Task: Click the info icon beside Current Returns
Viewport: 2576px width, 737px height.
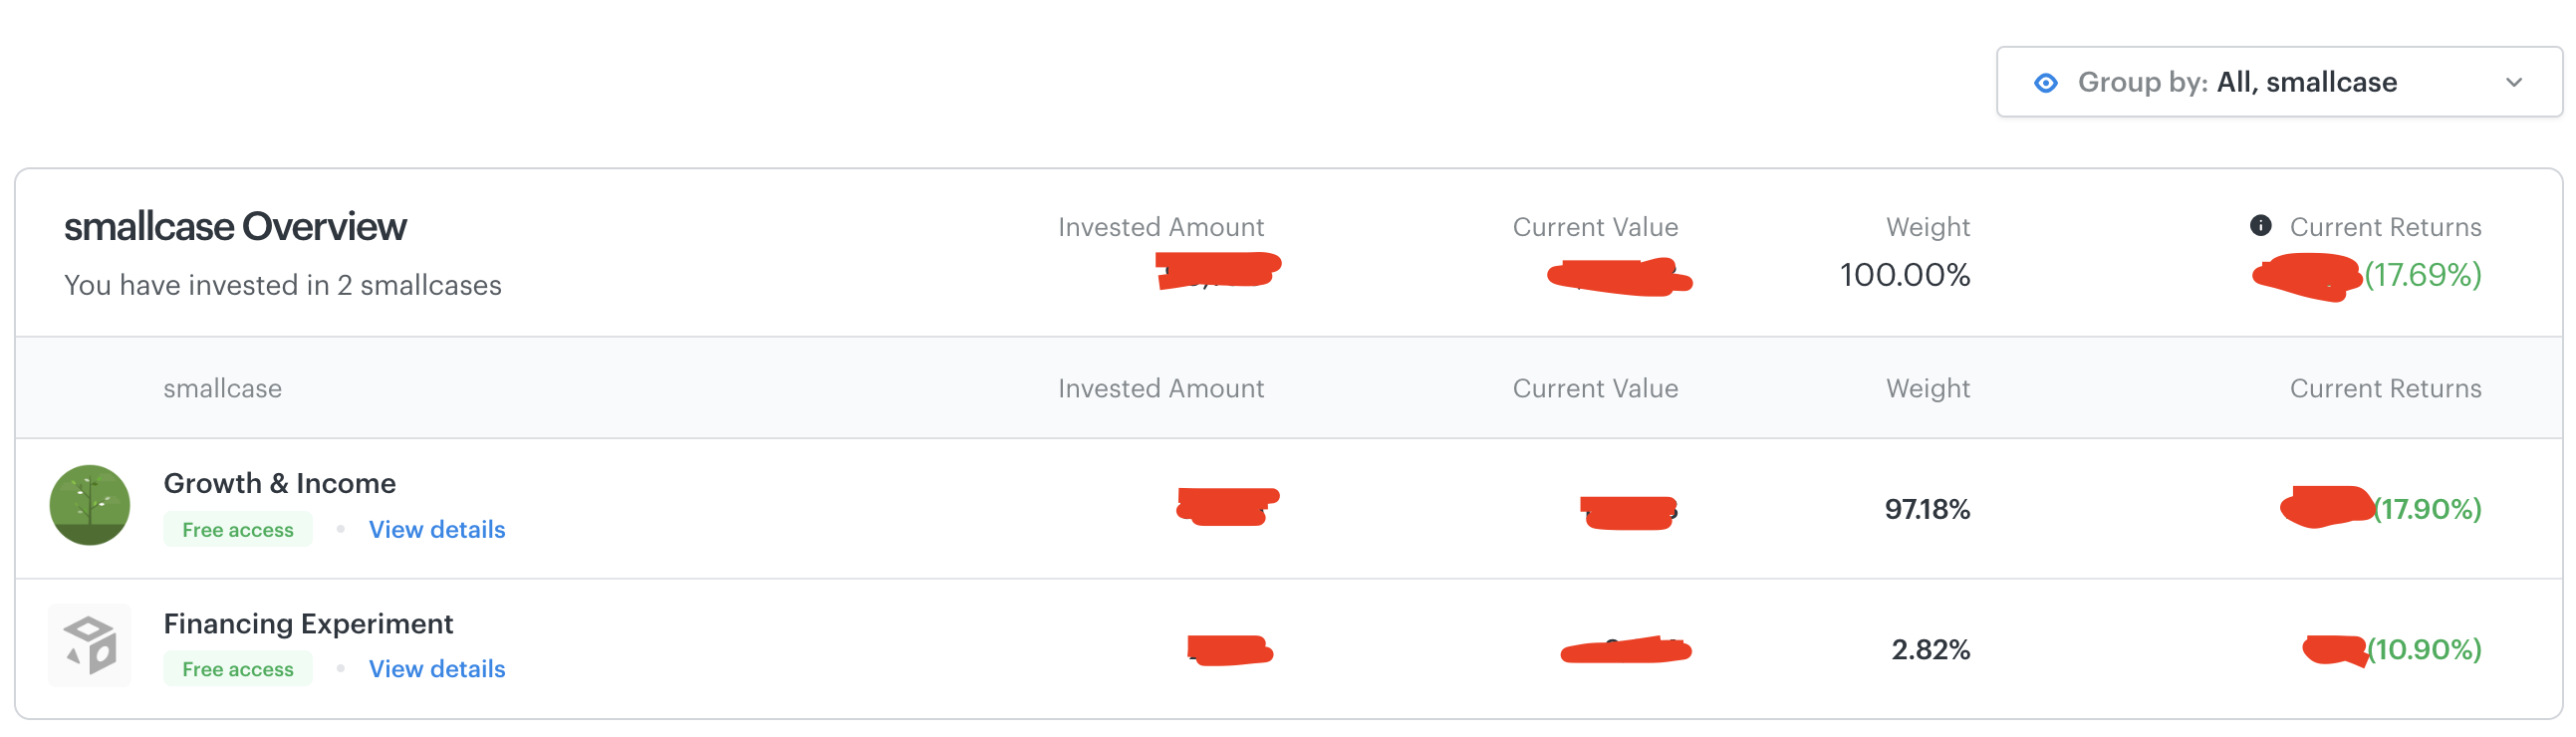Action: coord(2260,226)
